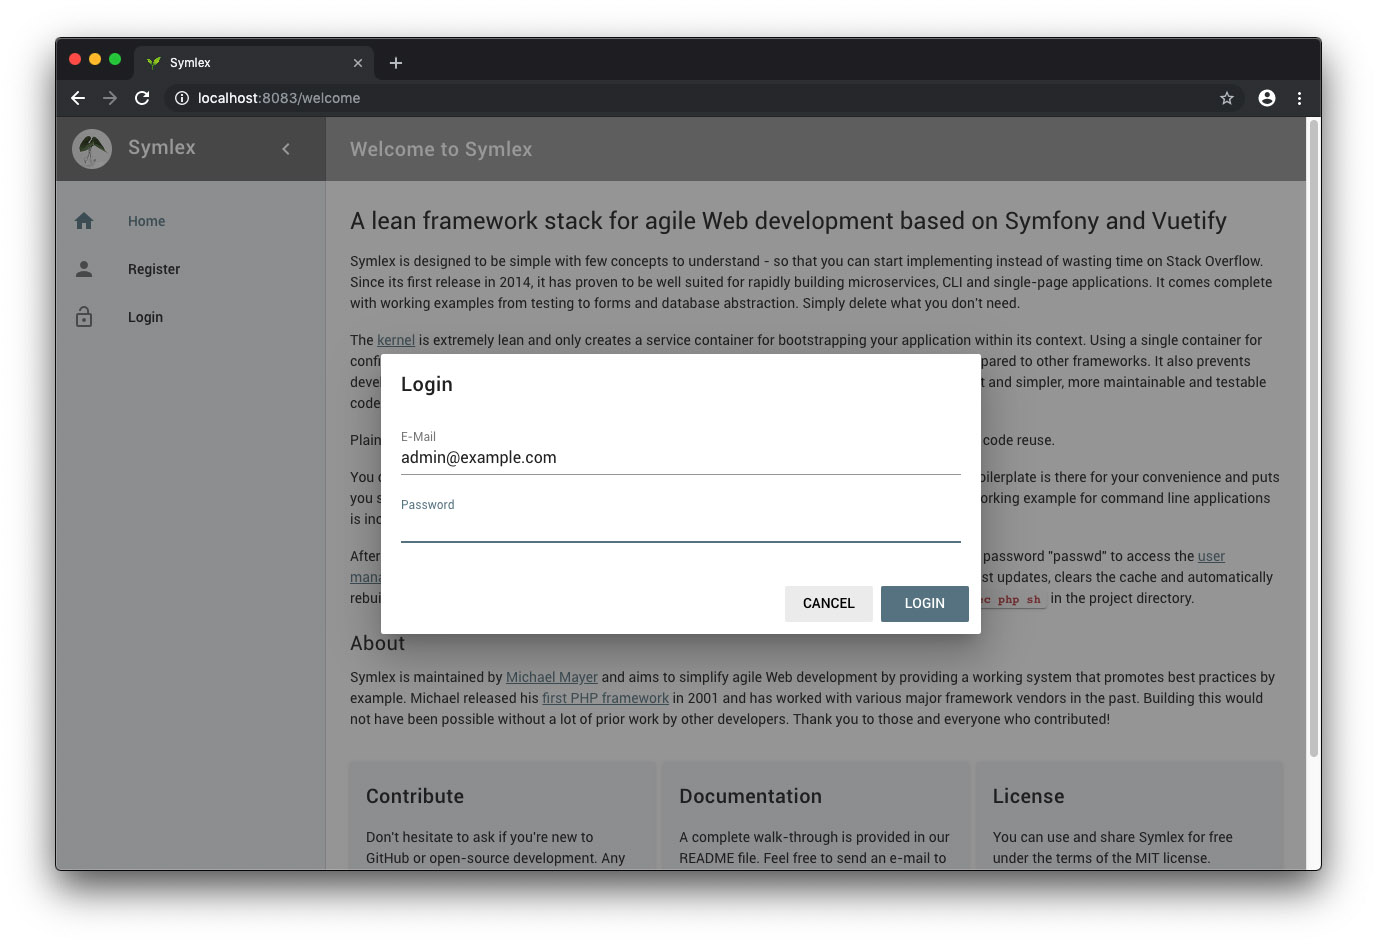Focus the Password input field
The height and width of the screenshot is (944, 1377).
click(x=681, y=526)
